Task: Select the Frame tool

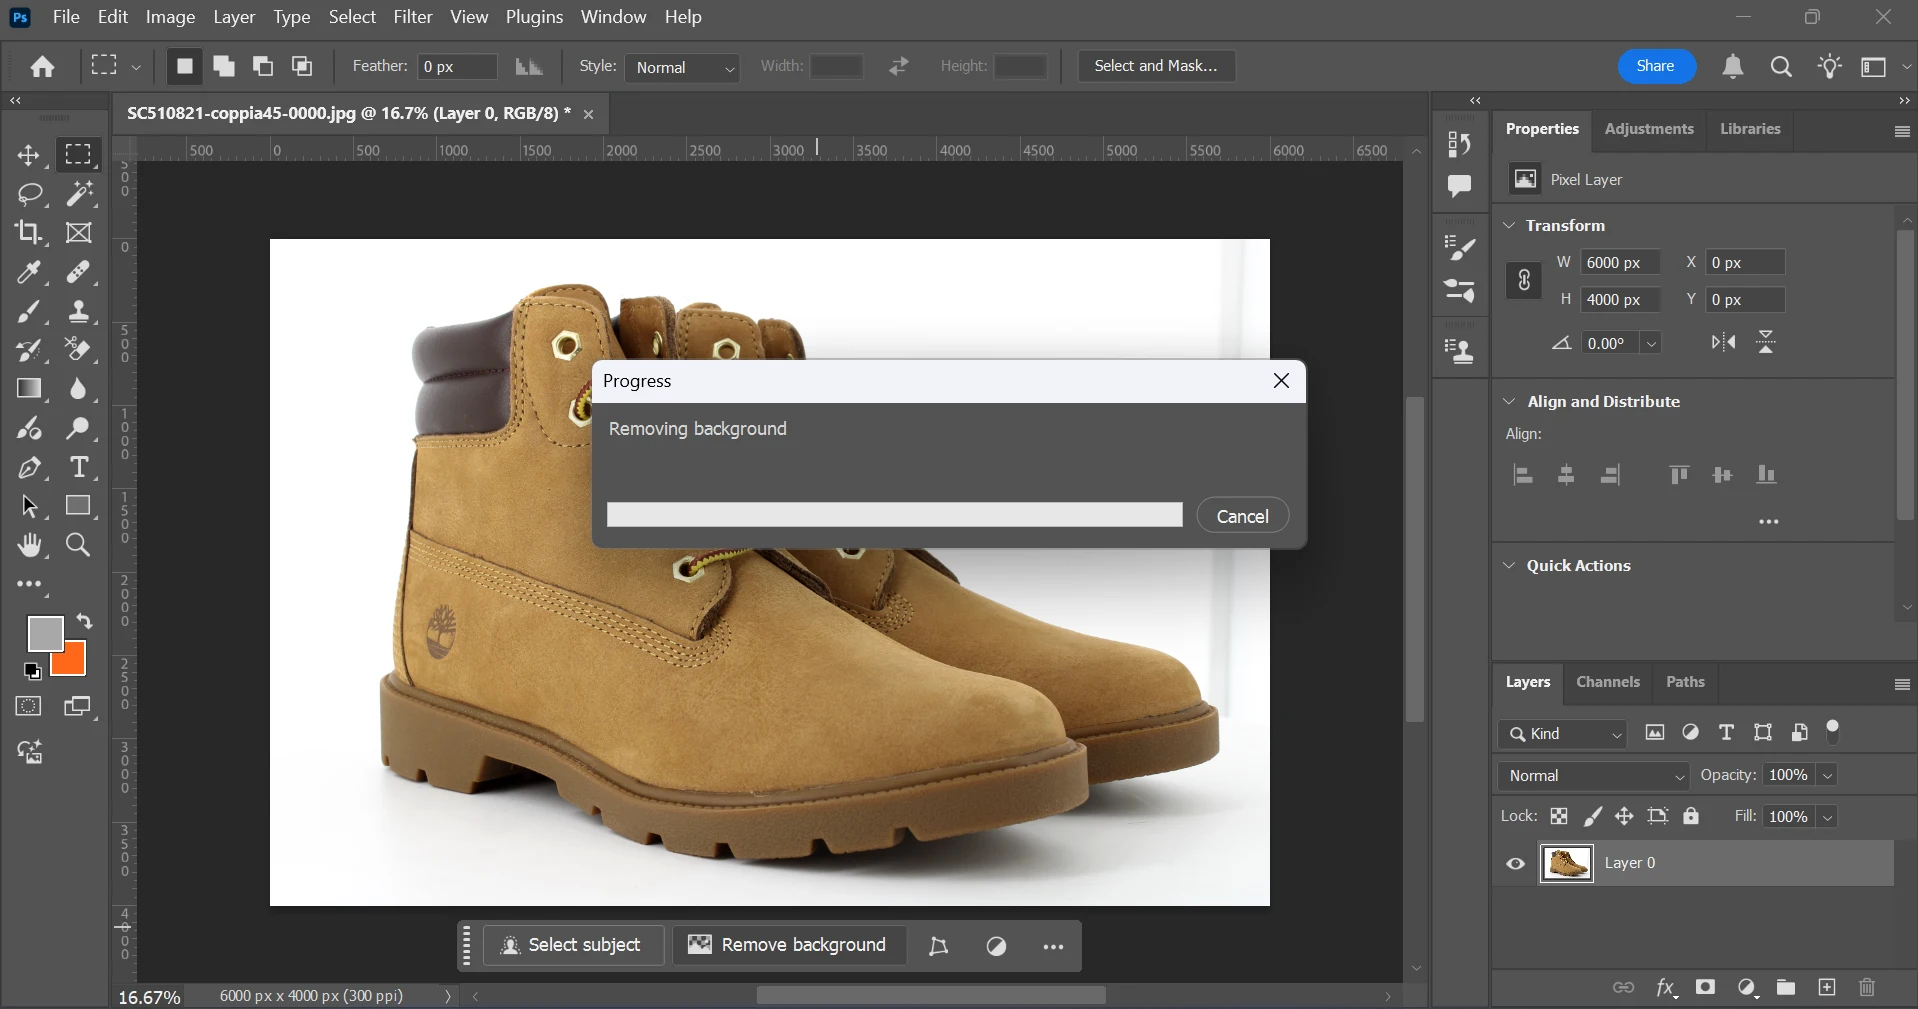Action: [79, 233]
